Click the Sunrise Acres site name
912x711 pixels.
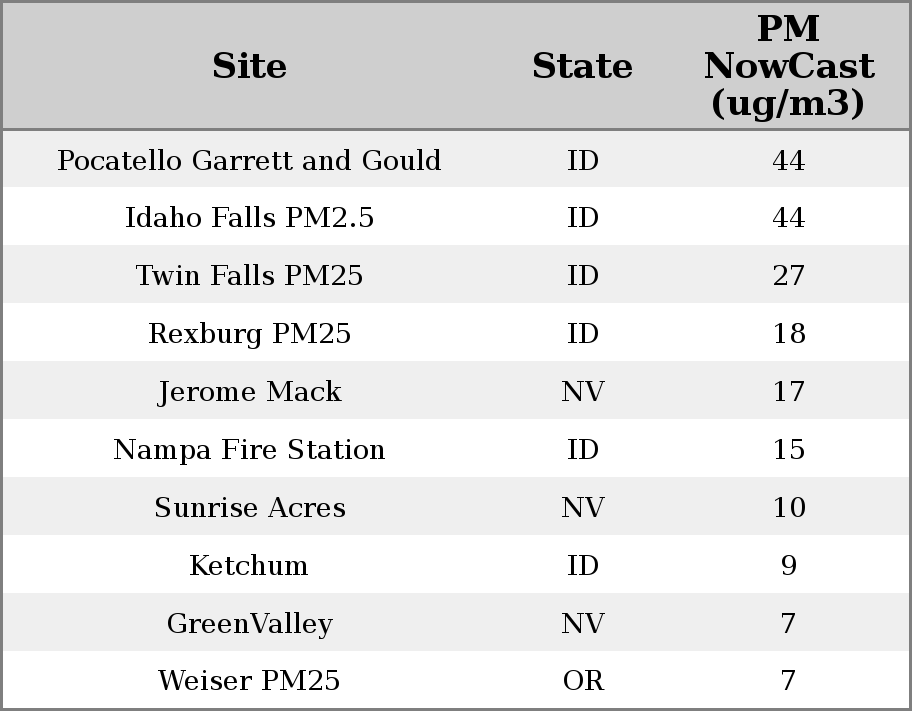tap(249, 508)
